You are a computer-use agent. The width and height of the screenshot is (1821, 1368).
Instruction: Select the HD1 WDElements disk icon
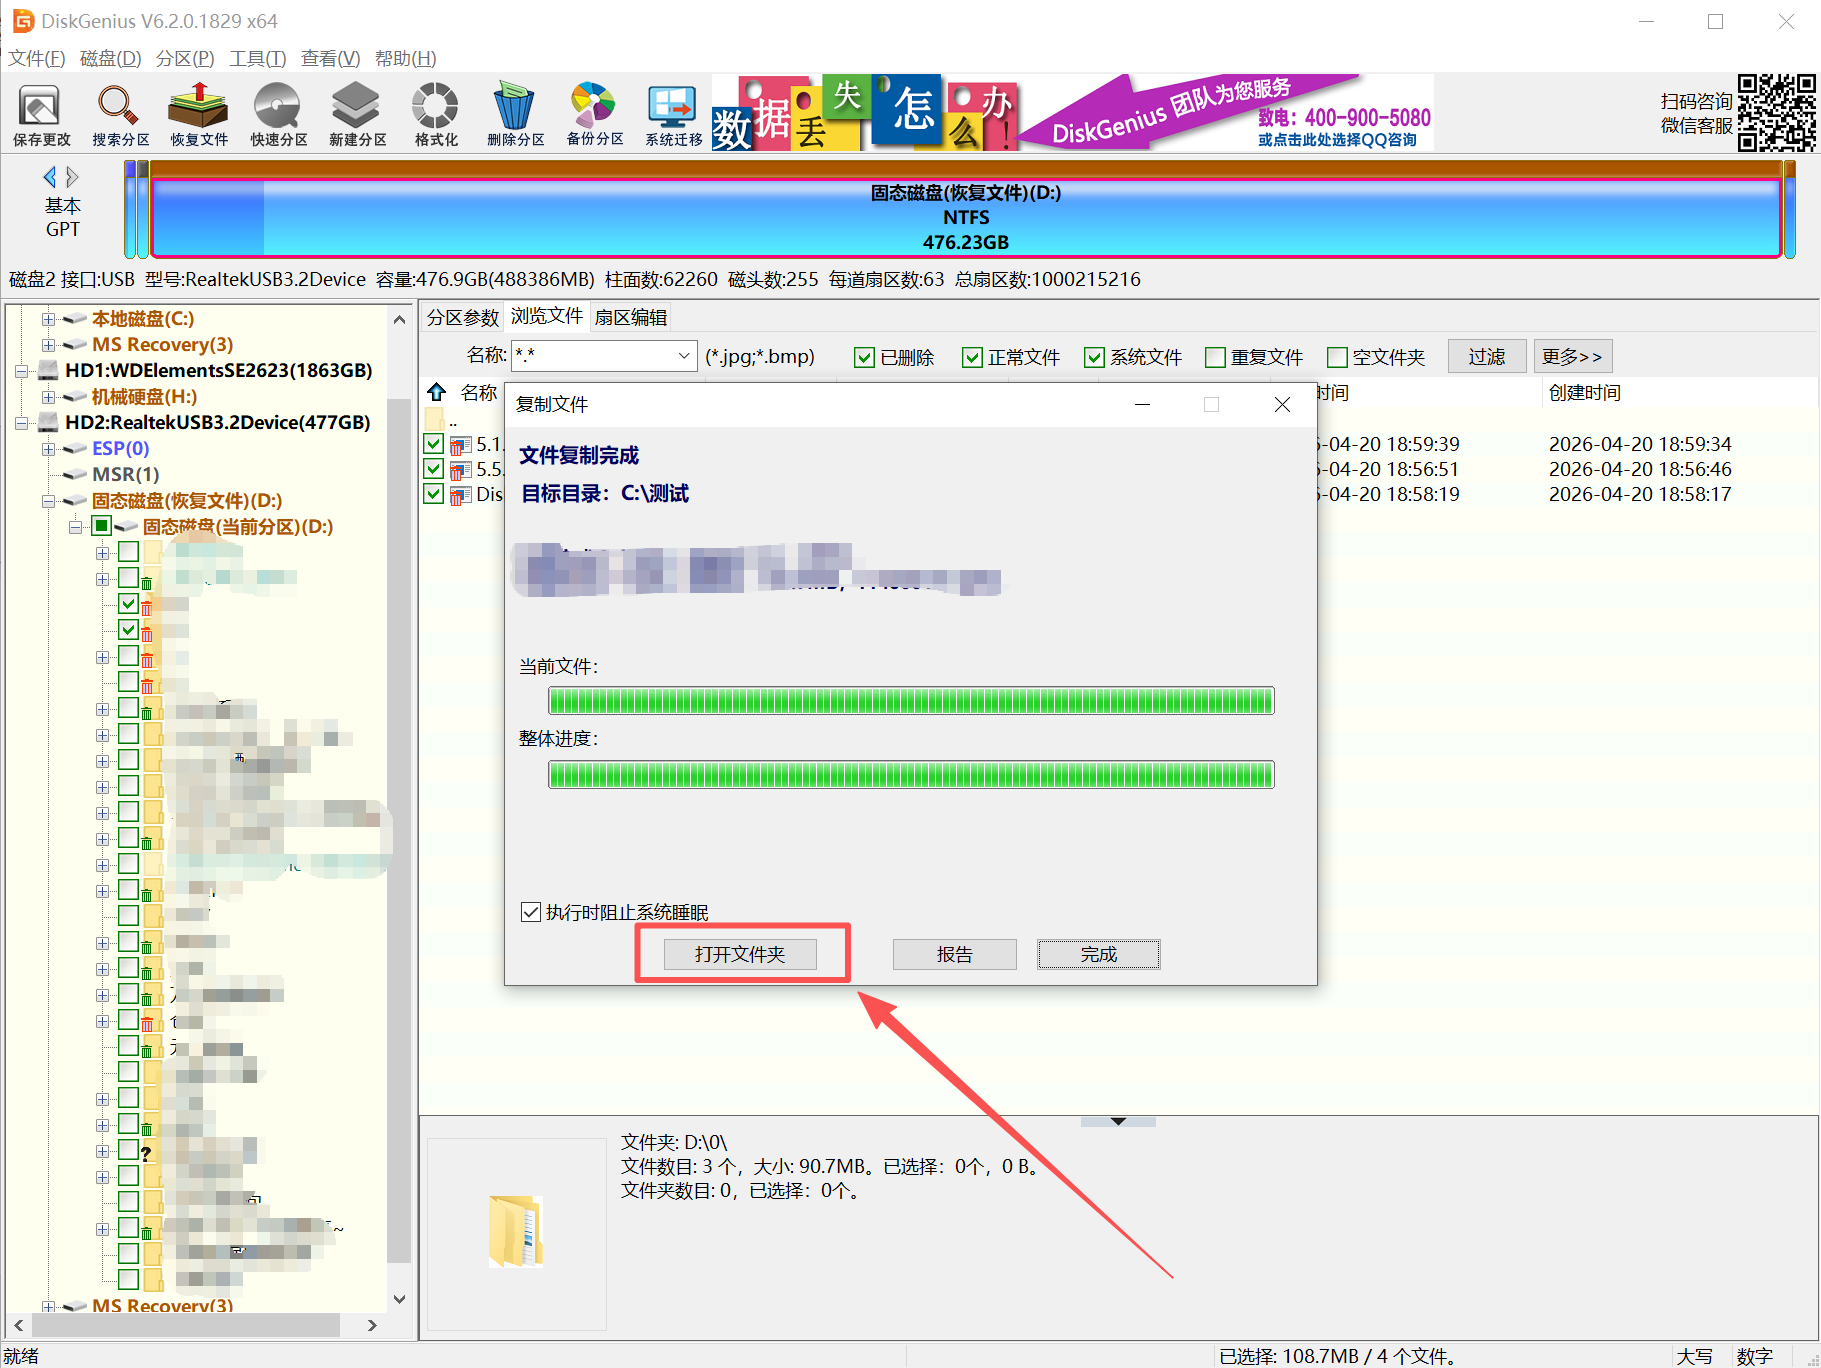pos(48,370)
